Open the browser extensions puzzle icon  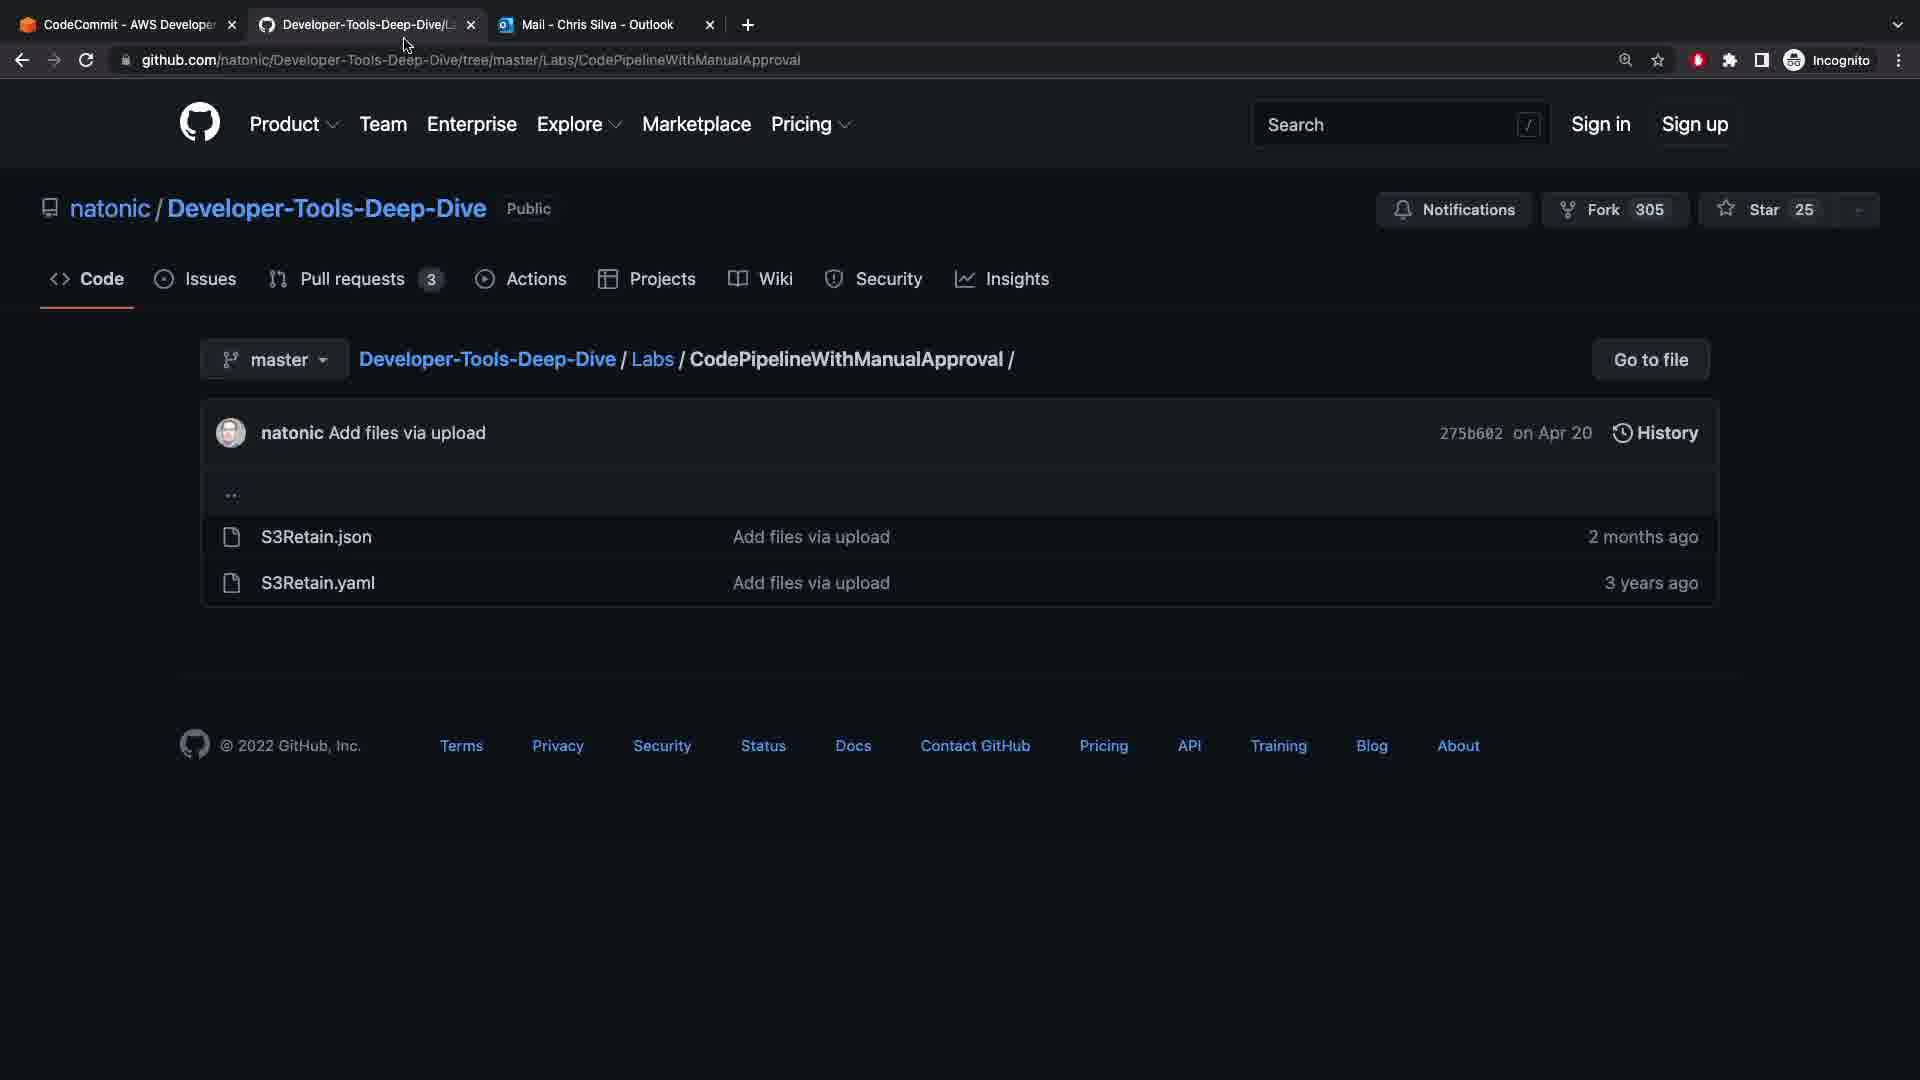pyautogui.click(x=1730, y=60)
